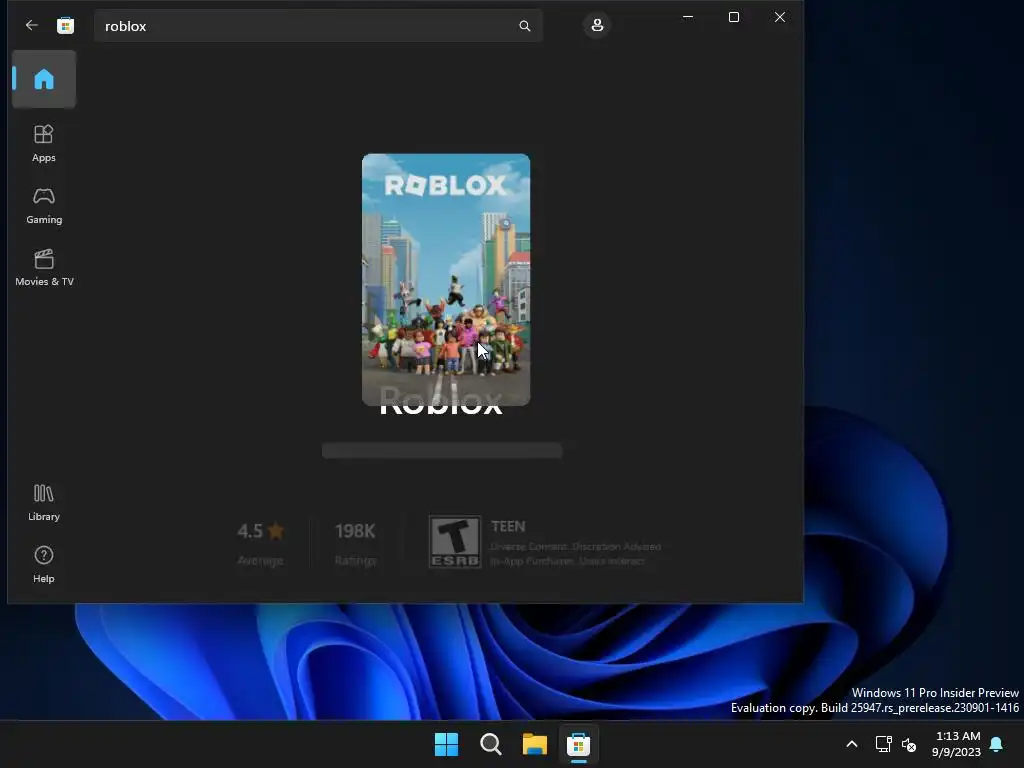The width and height of the screenshot is (1024, 768).
Task: Click the muted volume tray icon
Action: click(x=908, y=744)
